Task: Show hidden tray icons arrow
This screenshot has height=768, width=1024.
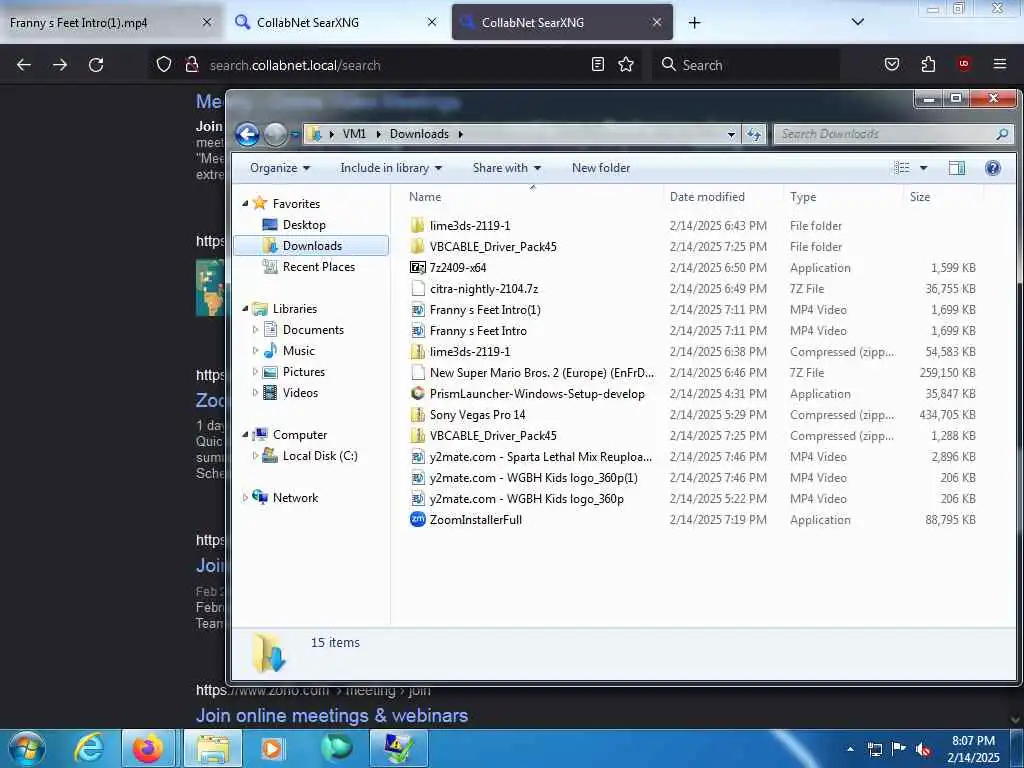Action: 850,749
